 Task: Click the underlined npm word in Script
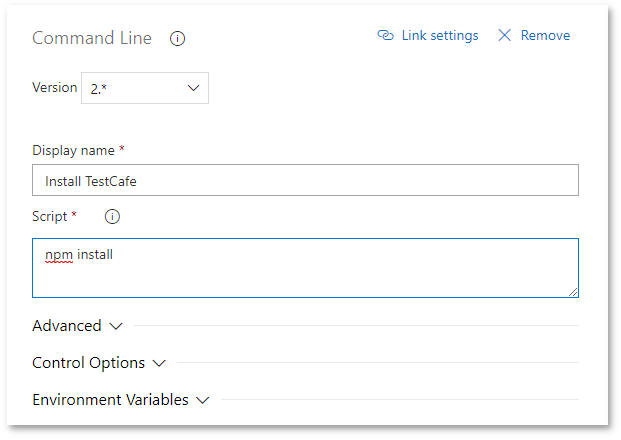tap(59, 255)
